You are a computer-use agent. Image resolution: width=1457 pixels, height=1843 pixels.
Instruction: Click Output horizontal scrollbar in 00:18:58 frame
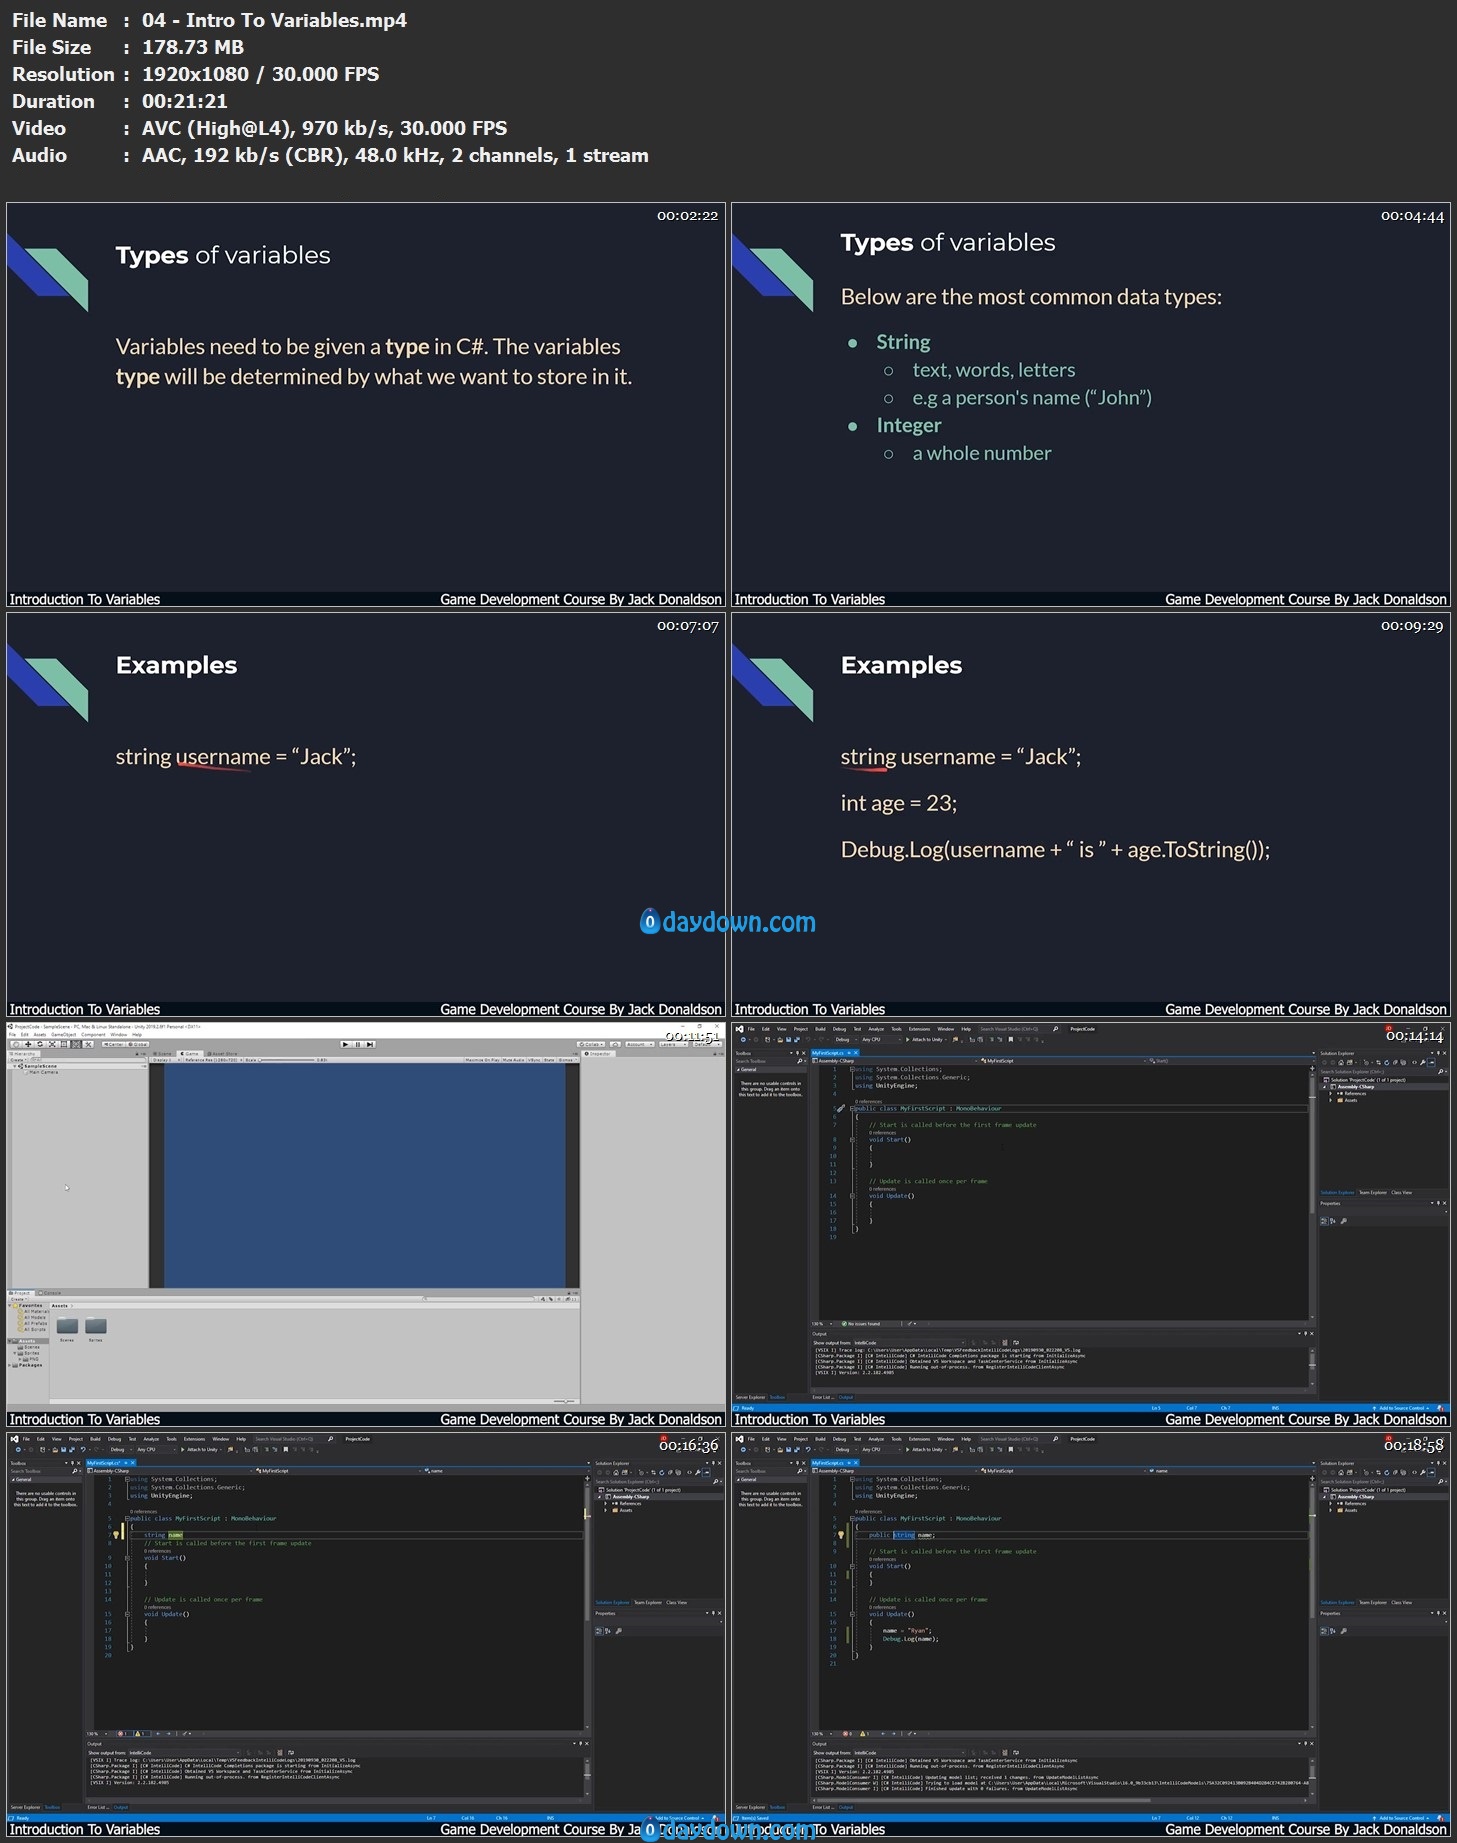pyautogui.click(x=984, y=1800)
